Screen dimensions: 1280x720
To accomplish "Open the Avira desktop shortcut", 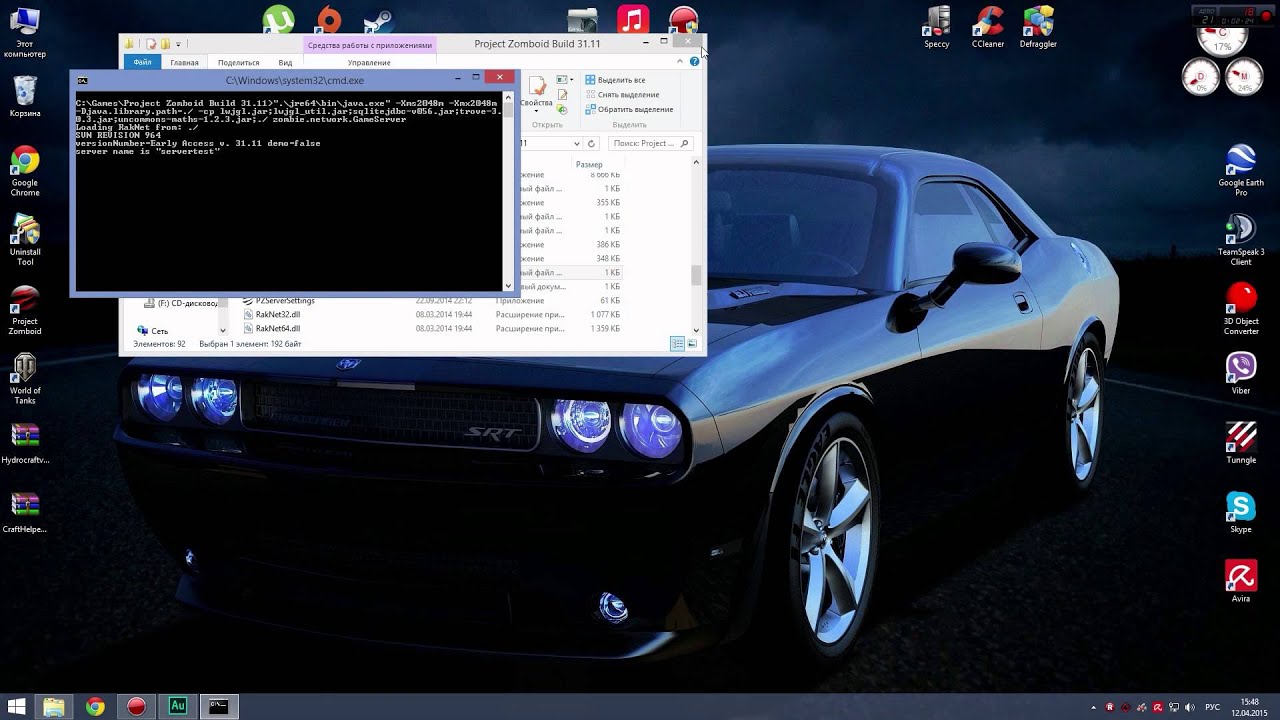I will click(x=1241, y=582).
